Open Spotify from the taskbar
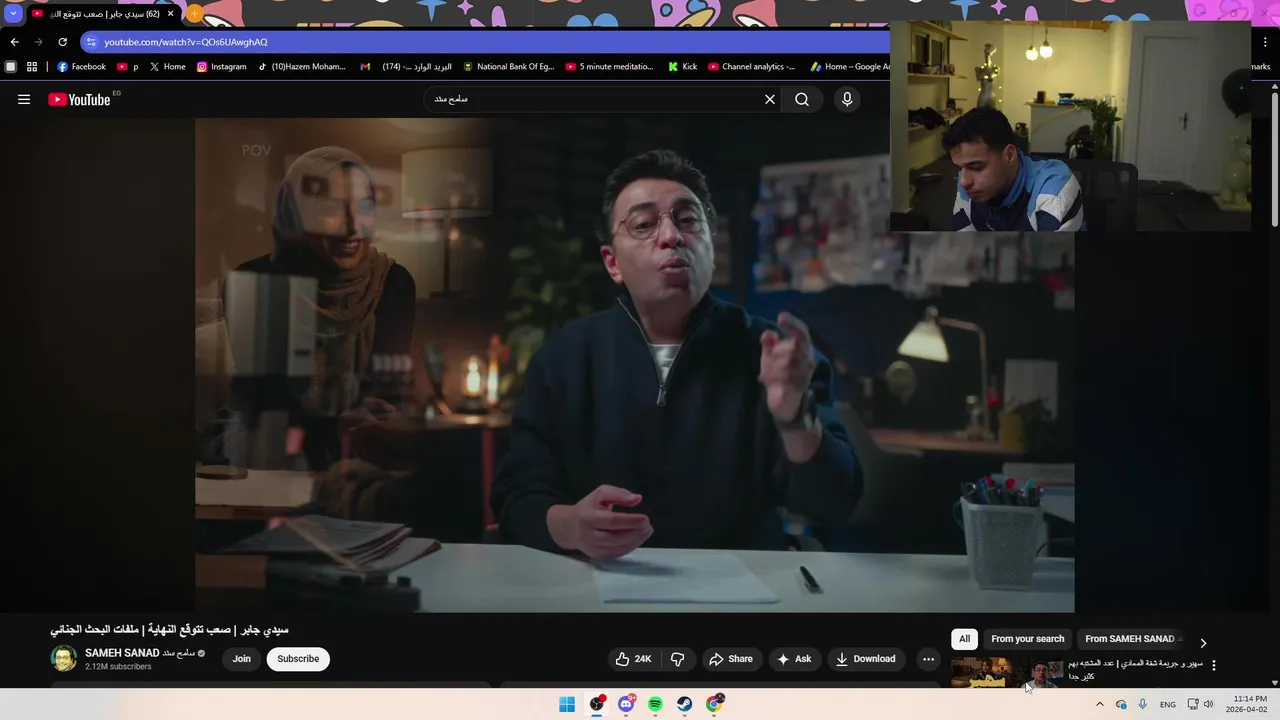The width and height of the screenshot is (1280, 720). (655, 704)
